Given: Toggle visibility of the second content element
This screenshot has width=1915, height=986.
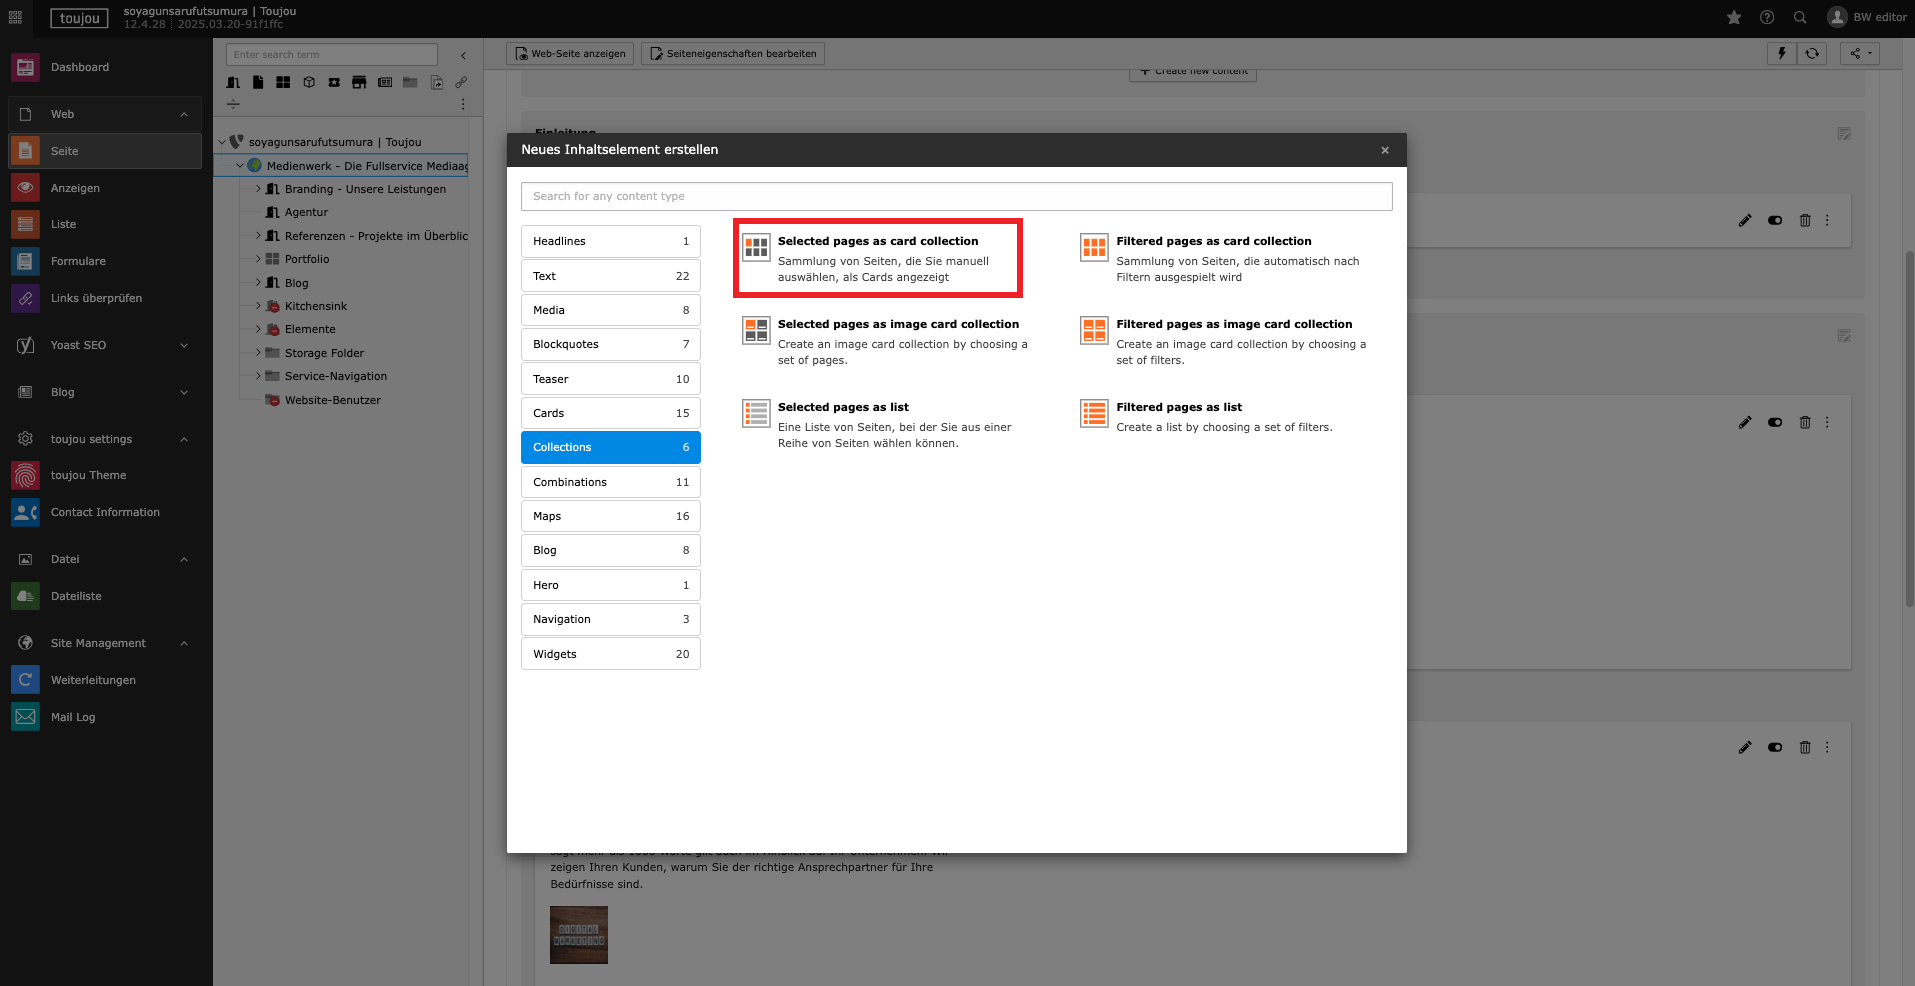Looking at the screenshot, I should pyautogui.click(x=1775, y=422).
